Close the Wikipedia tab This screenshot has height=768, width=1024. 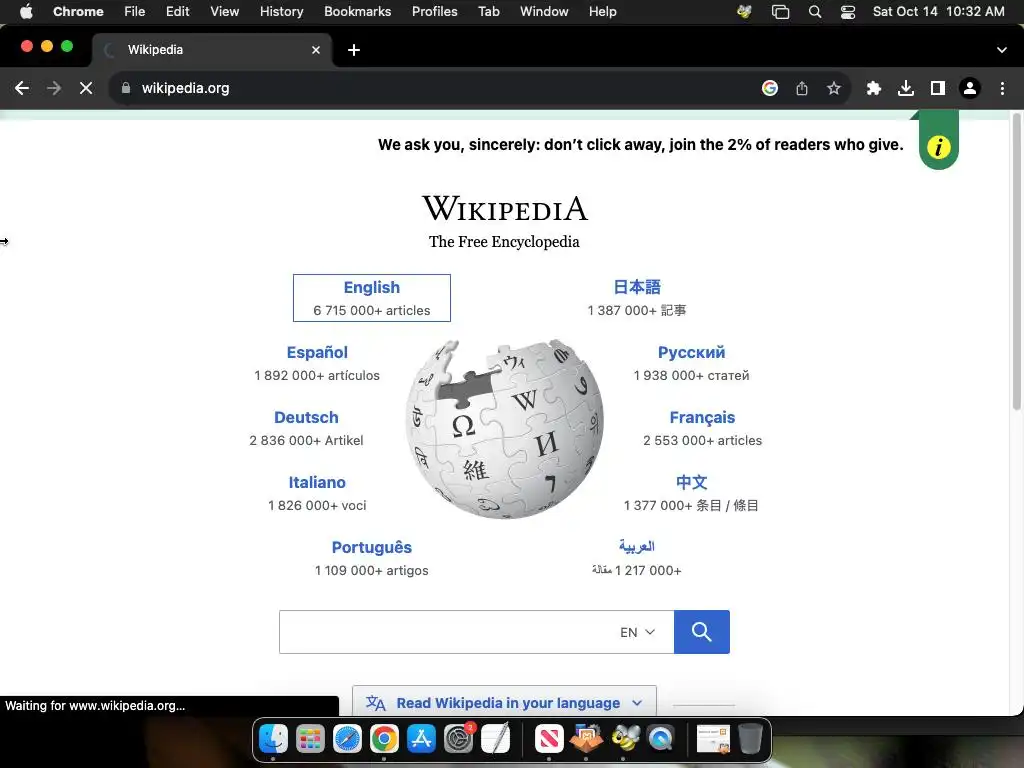[316, 50]
